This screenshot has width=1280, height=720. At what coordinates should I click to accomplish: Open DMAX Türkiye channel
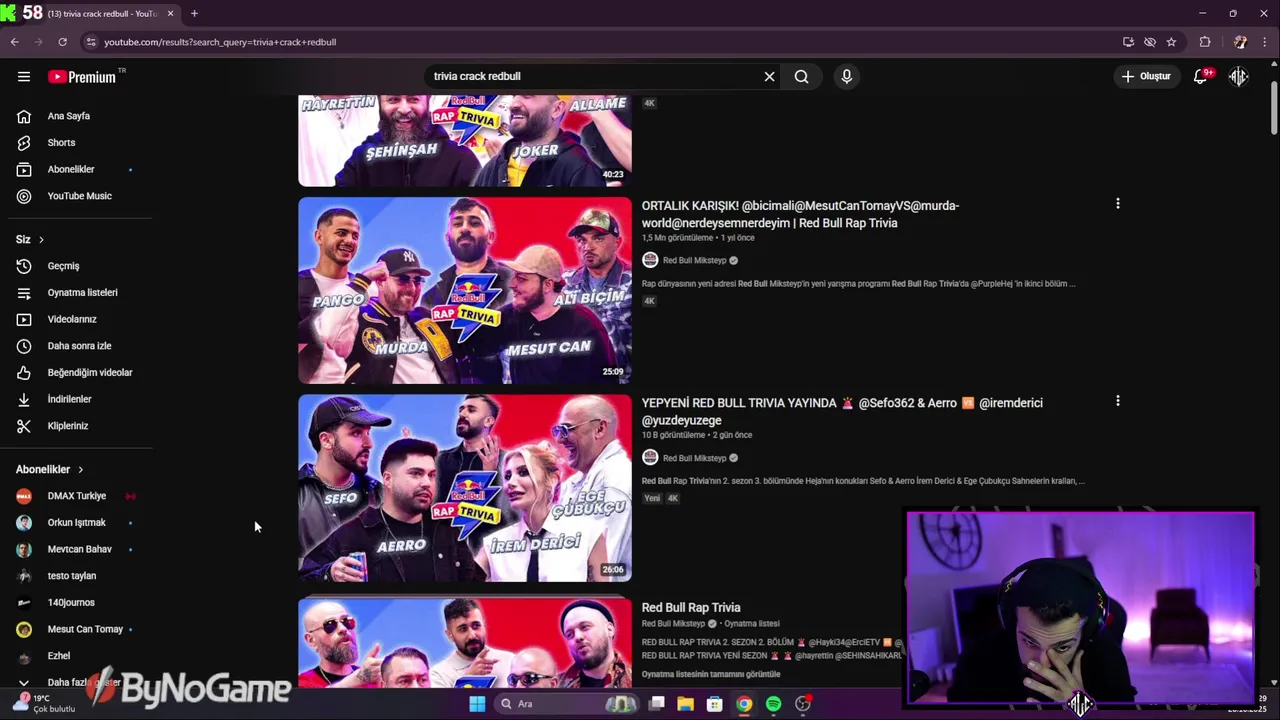(x=76, y=496)
